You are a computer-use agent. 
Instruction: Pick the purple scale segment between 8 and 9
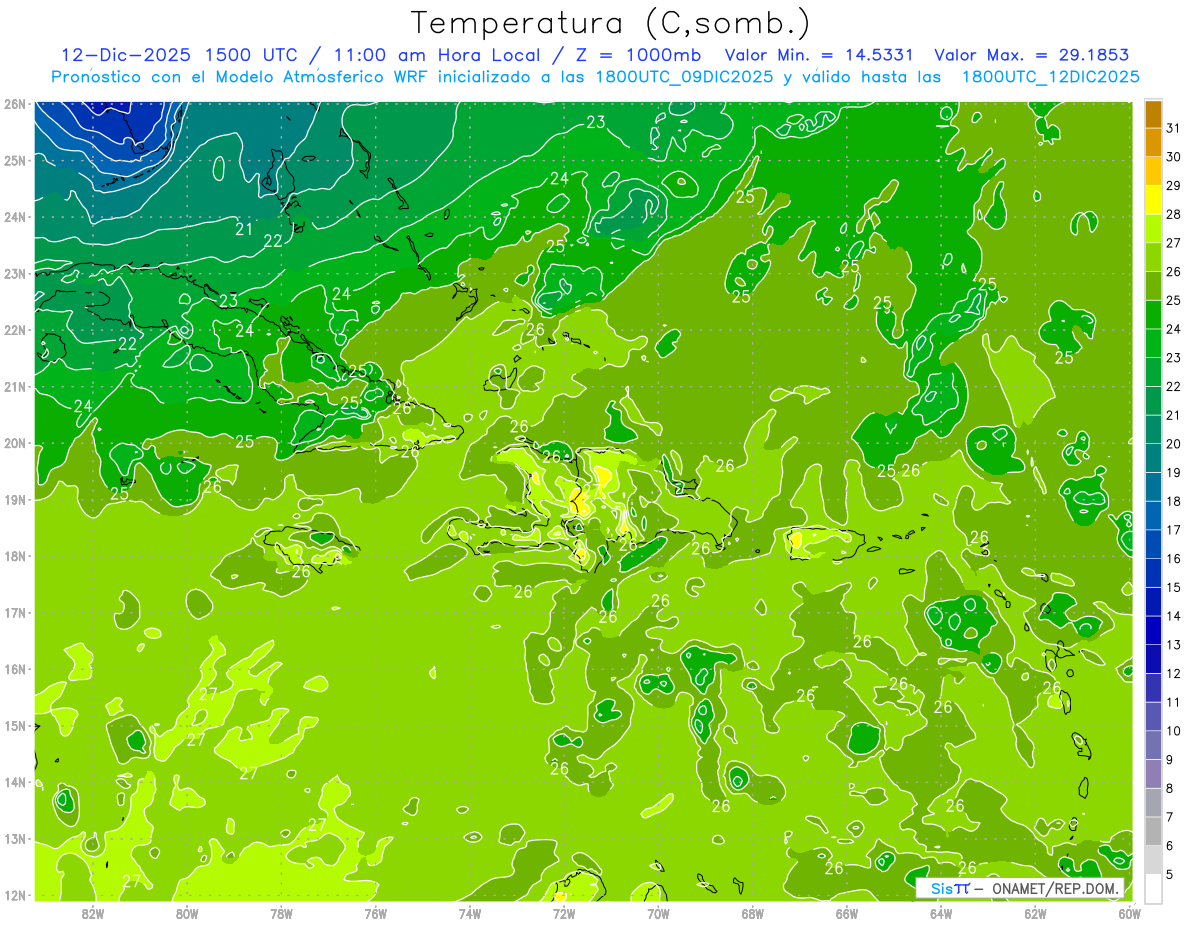pos(1153,774)
